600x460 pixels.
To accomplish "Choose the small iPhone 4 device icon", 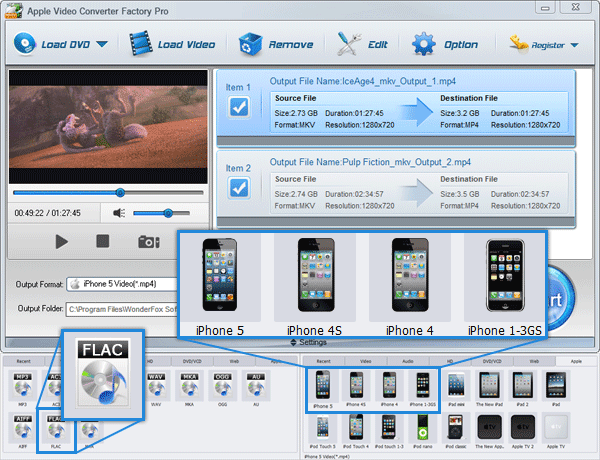I will (390, 389).
